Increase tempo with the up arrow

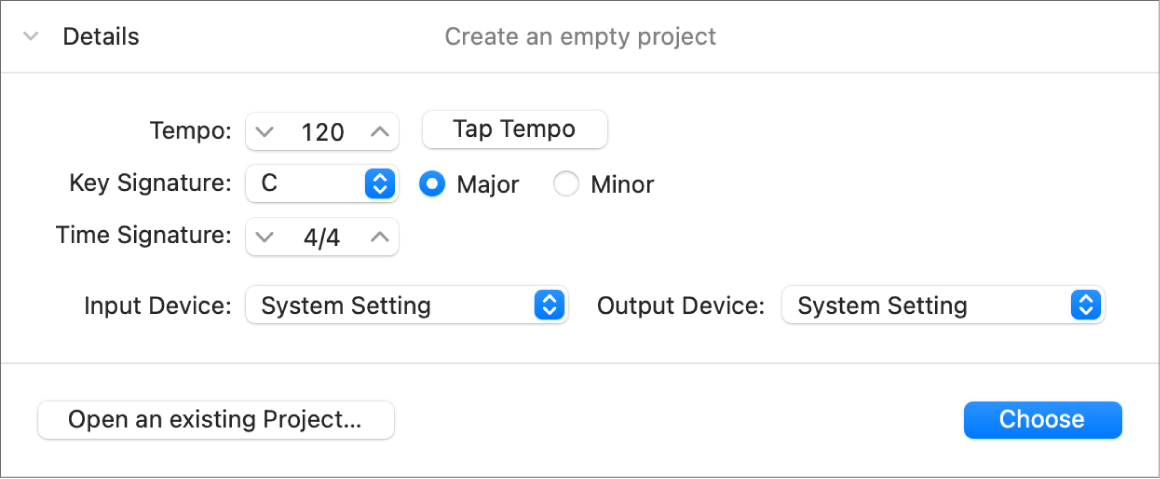tap(379, 131)
